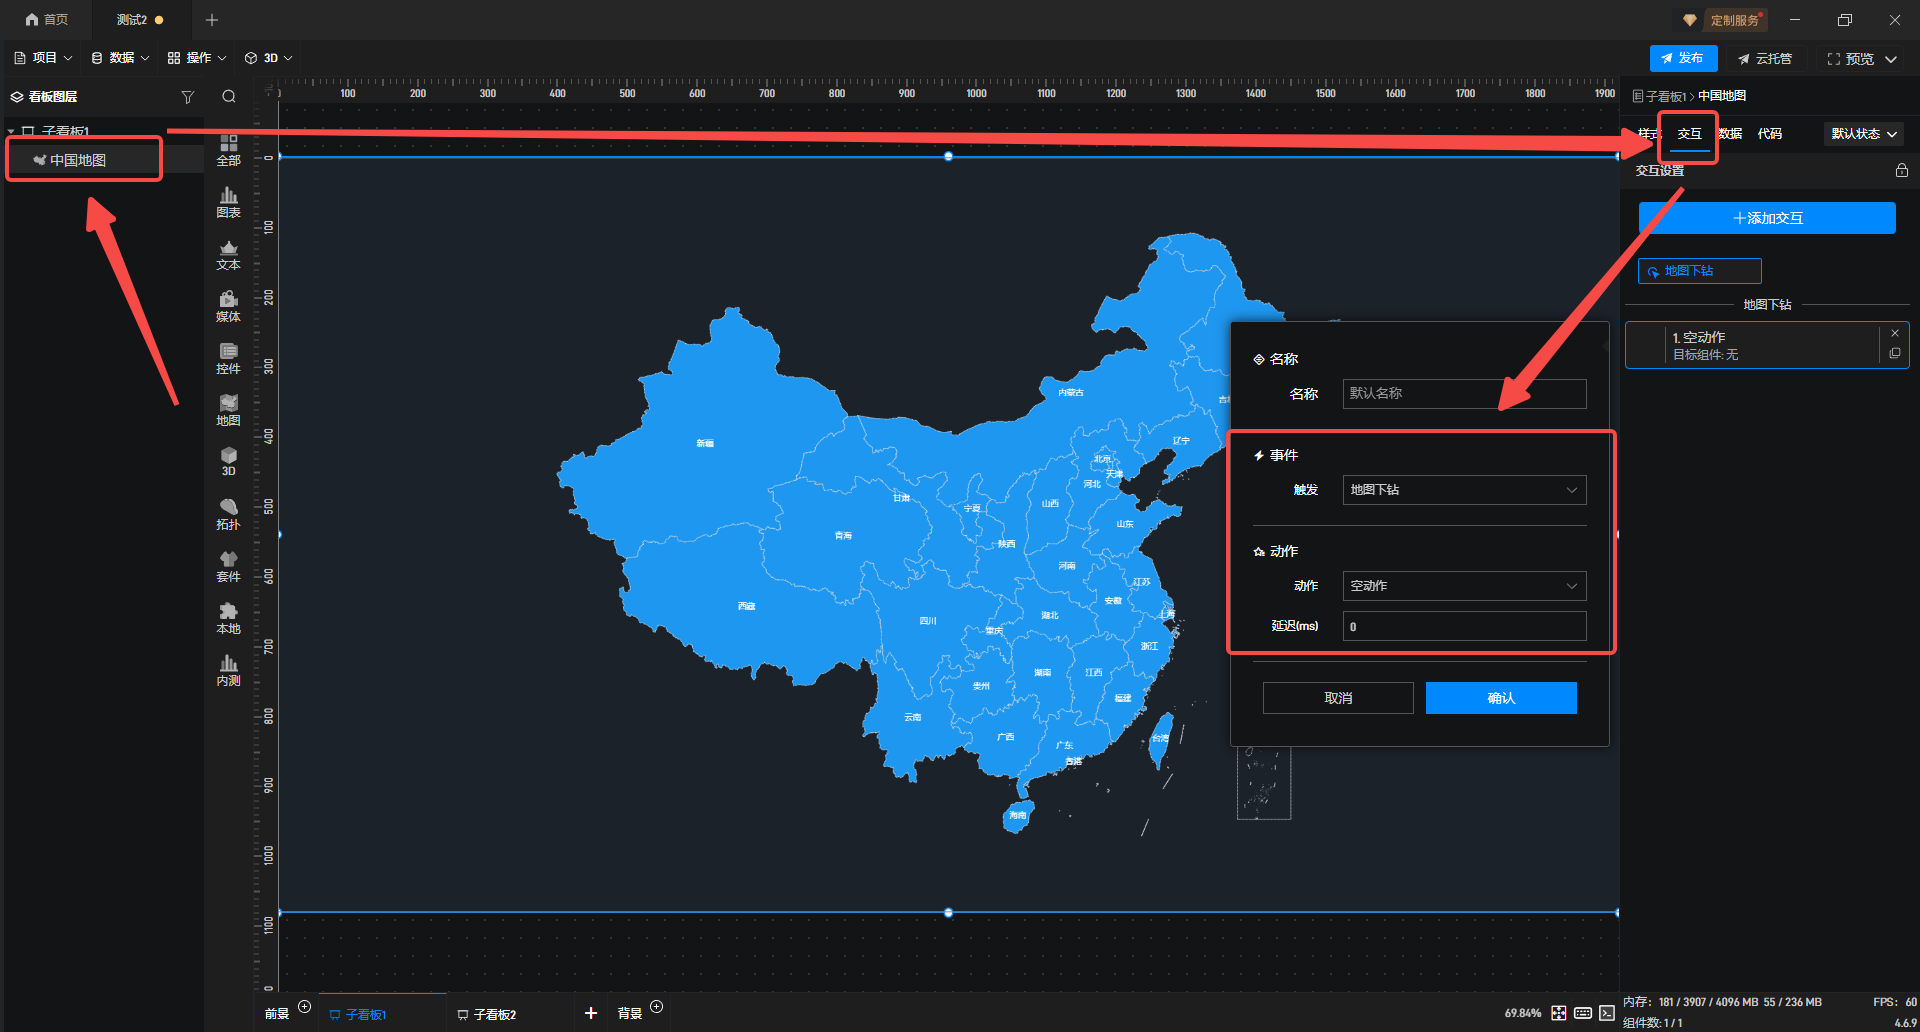
Task: Click the 确认 confirm button
Action: pyautogui.click(x=1500, y=698)
